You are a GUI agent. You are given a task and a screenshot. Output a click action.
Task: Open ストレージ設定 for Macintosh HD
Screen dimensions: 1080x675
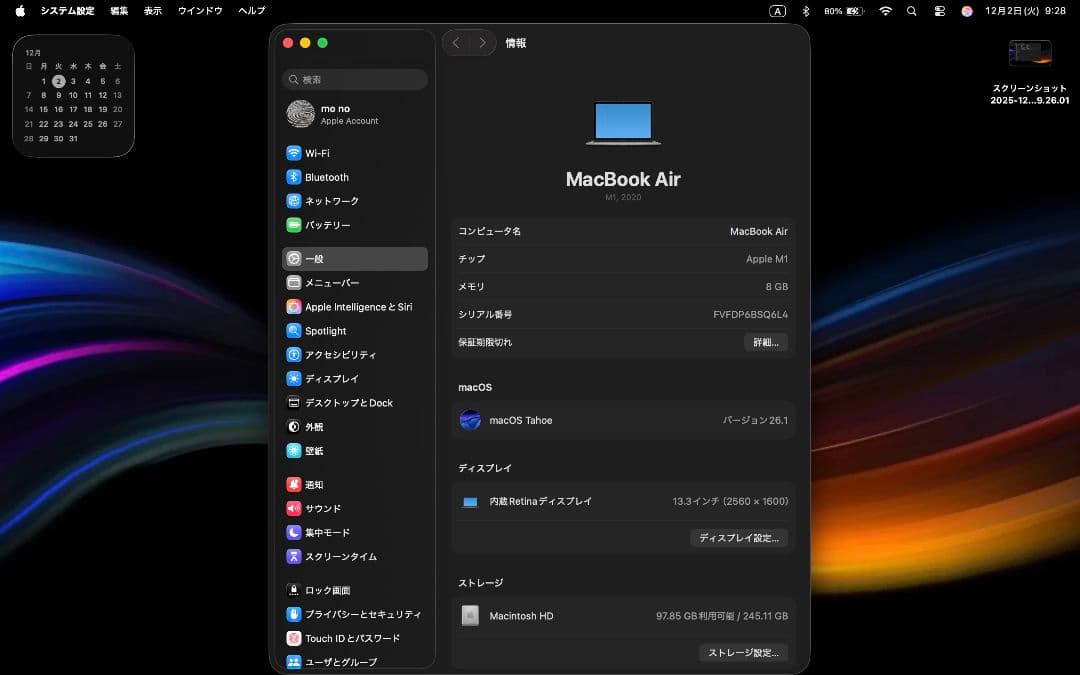[743, 652]
